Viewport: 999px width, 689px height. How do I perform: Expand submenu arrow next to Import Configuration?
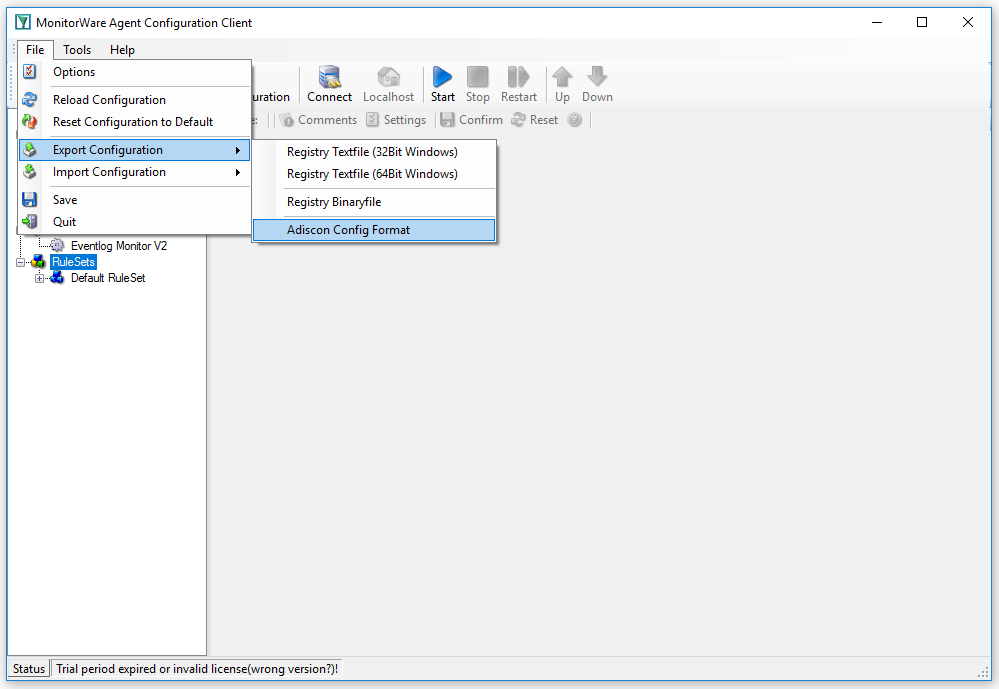[x=238, y=172]
